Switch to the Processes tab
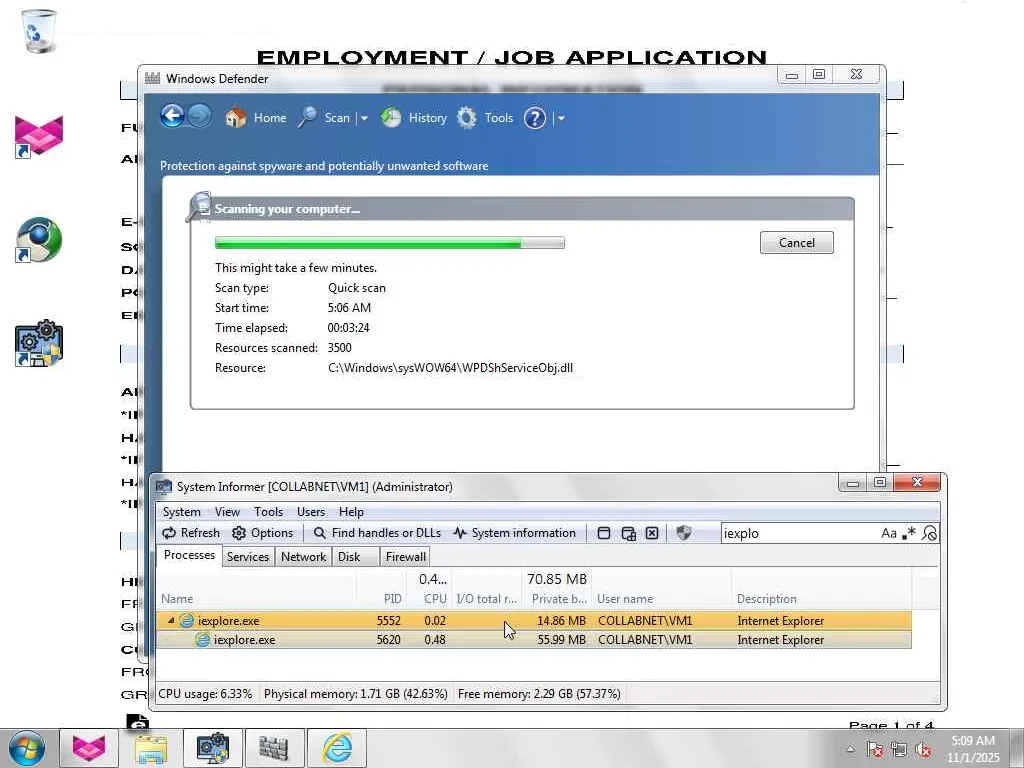This screenshot has width=1024, height=768. pyautogui.click(x=189, y=555)
